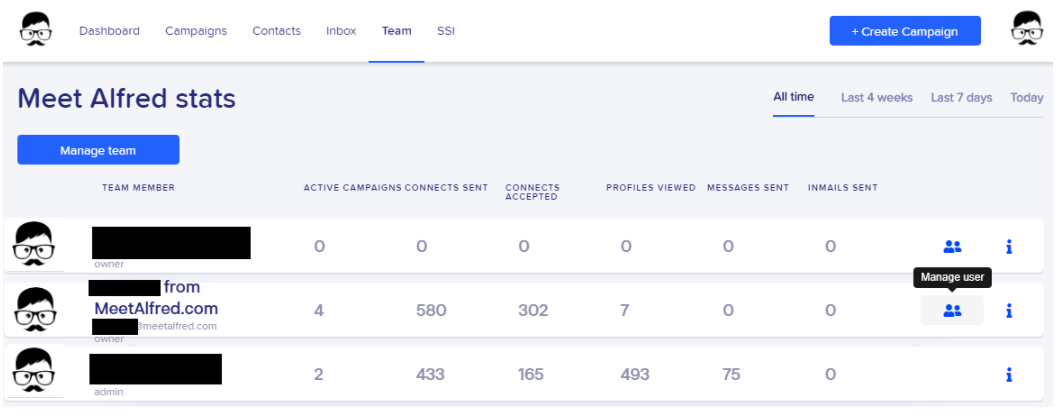Click avatar of the MeetAlfred.com member
The width and height of the screenshot is (1056, 413).
point(34,309)
